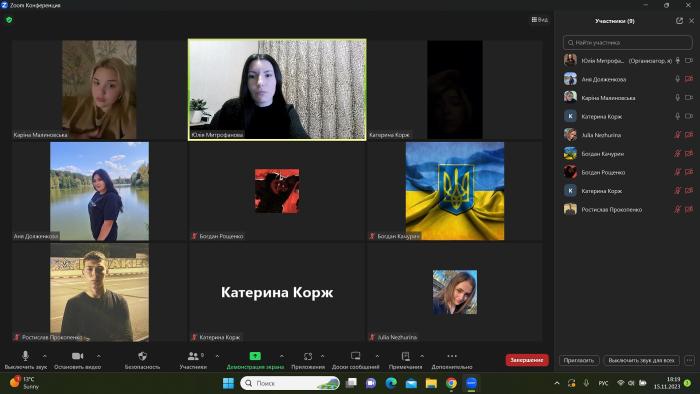Click Пригласить invite button
The image size is (700, 394).
point(579,360)
